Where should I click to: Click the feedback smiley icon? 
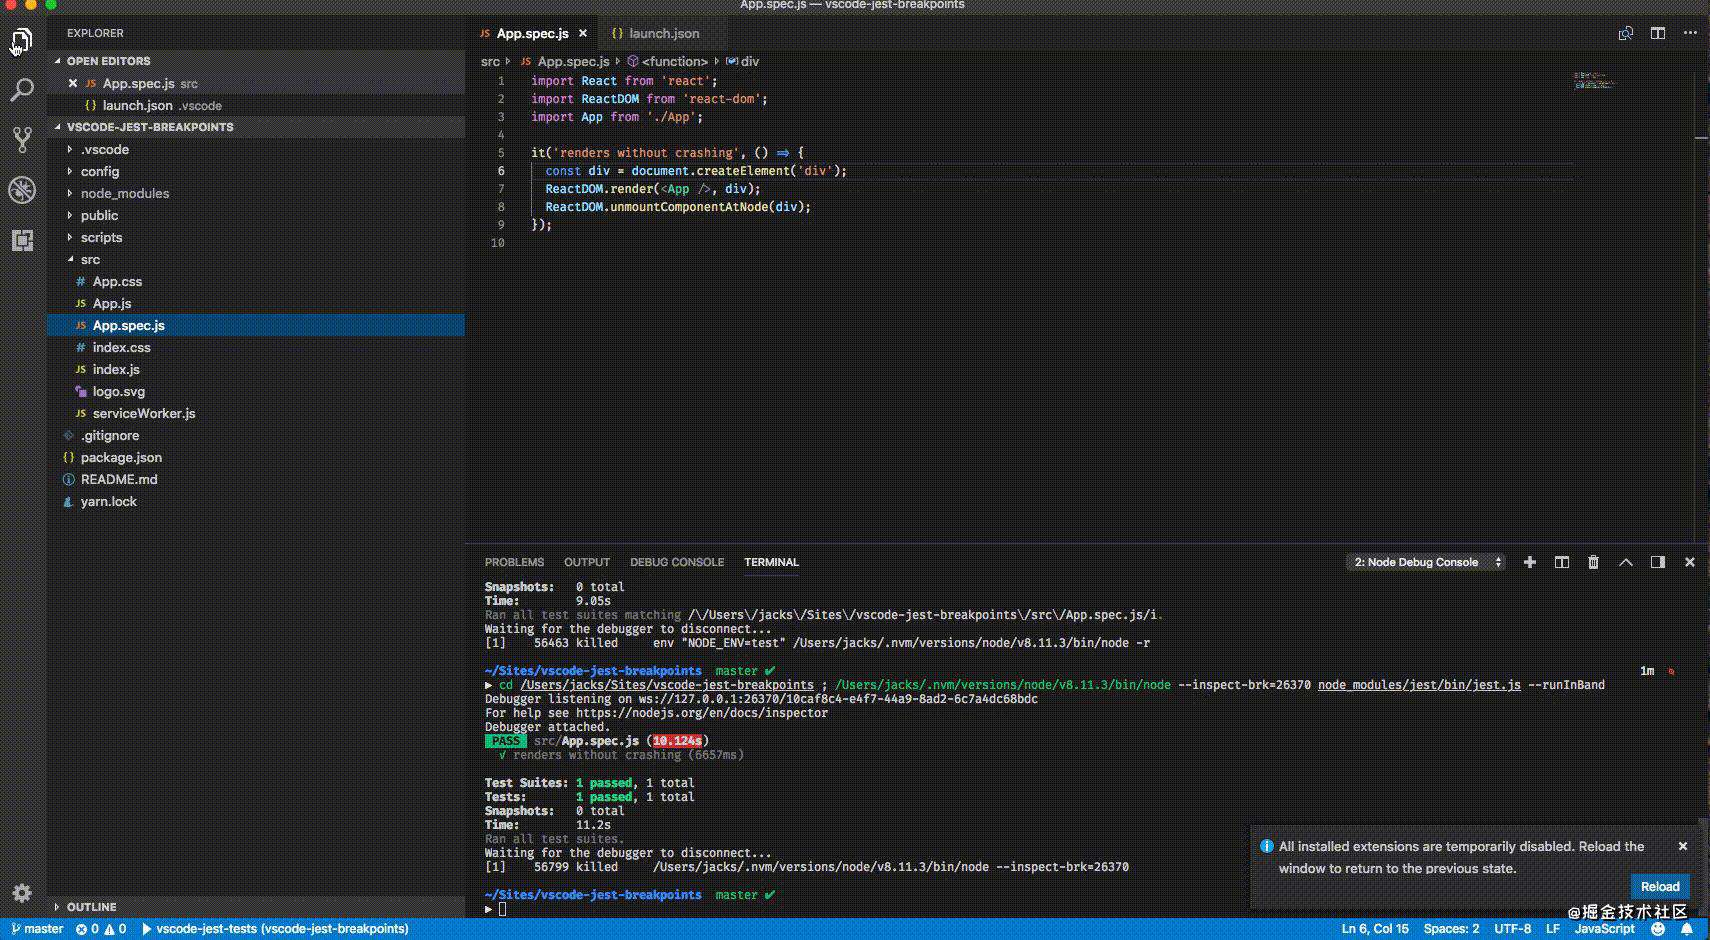coord(1658,929)
